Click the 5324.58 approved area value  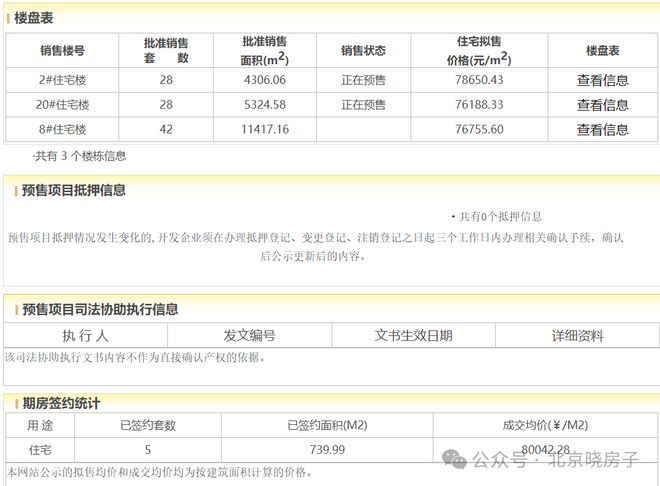click(x=265, y=105)
